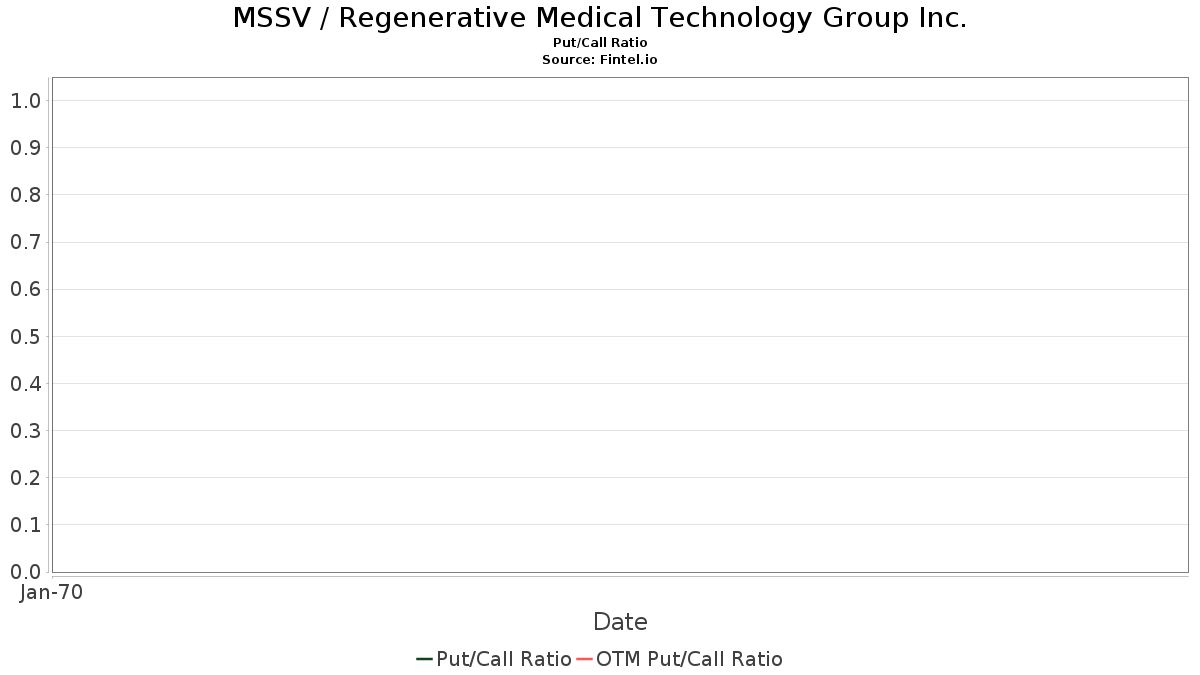This screenshot has height=675, width=1200.
Task: Click the 0.4 y-axis tick label
Action: [x=25, y=384]
